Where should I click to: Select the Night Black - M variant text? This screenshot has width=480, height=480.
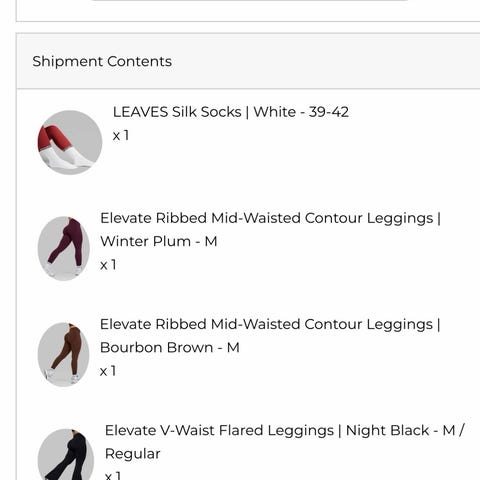point(400,430)
